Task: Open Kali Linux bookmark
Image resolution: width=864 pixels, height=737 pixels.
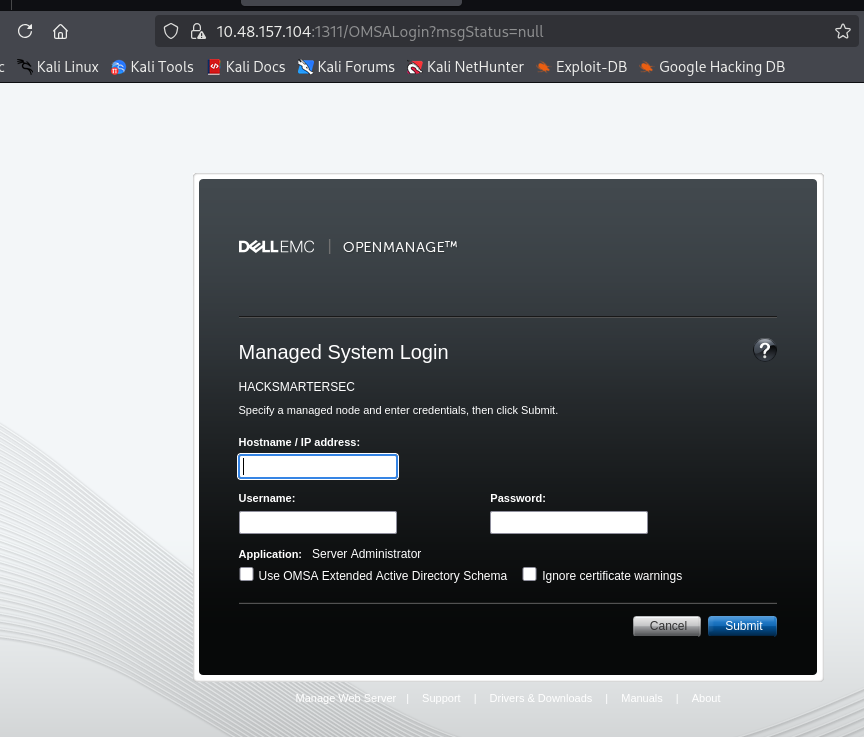Action: point(58,67)
